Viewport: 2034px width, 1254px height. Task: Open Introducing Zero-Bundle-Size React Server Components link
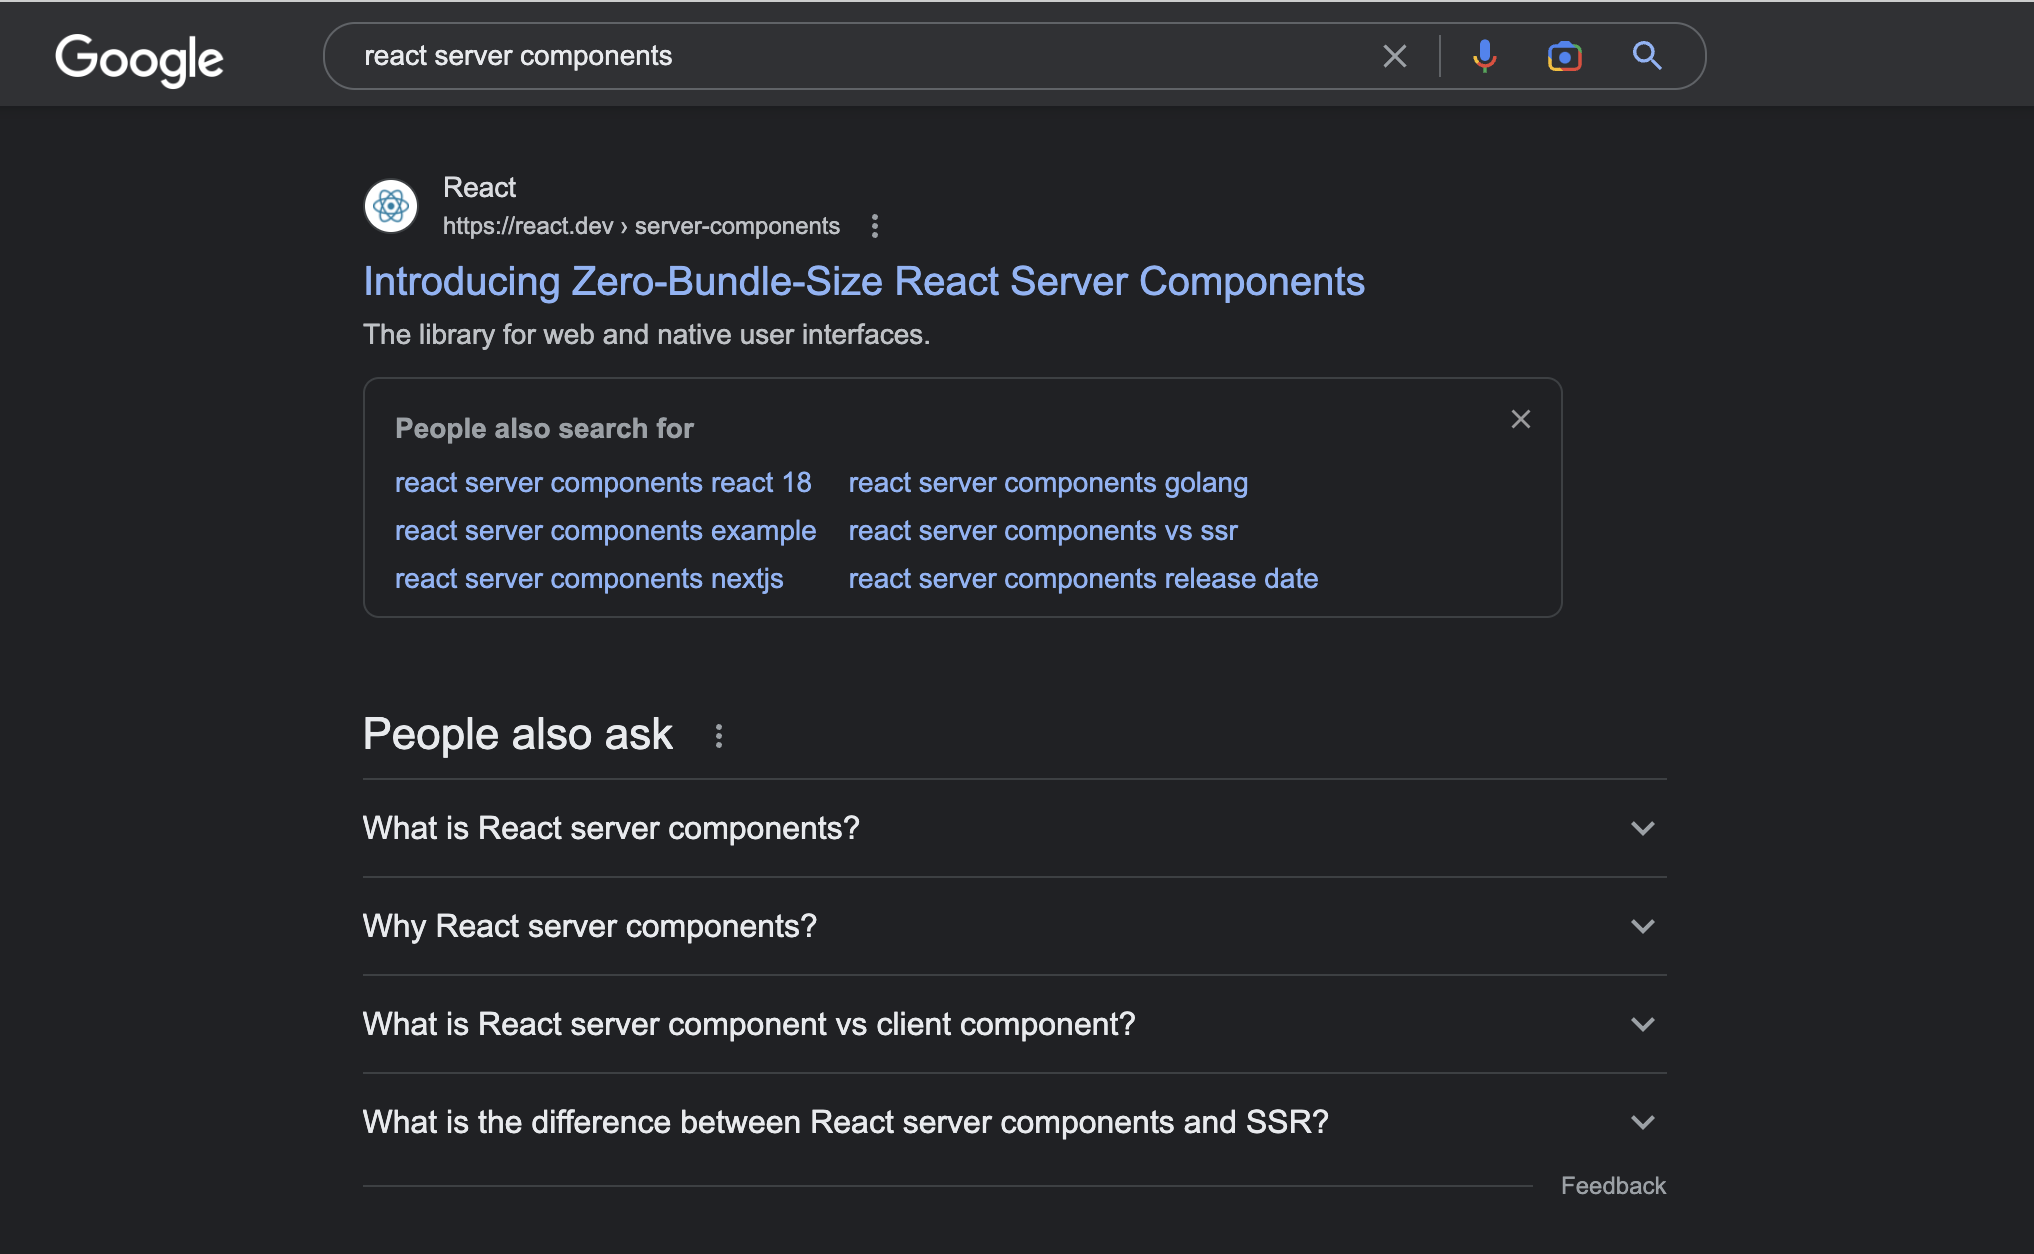pos(863,282)
